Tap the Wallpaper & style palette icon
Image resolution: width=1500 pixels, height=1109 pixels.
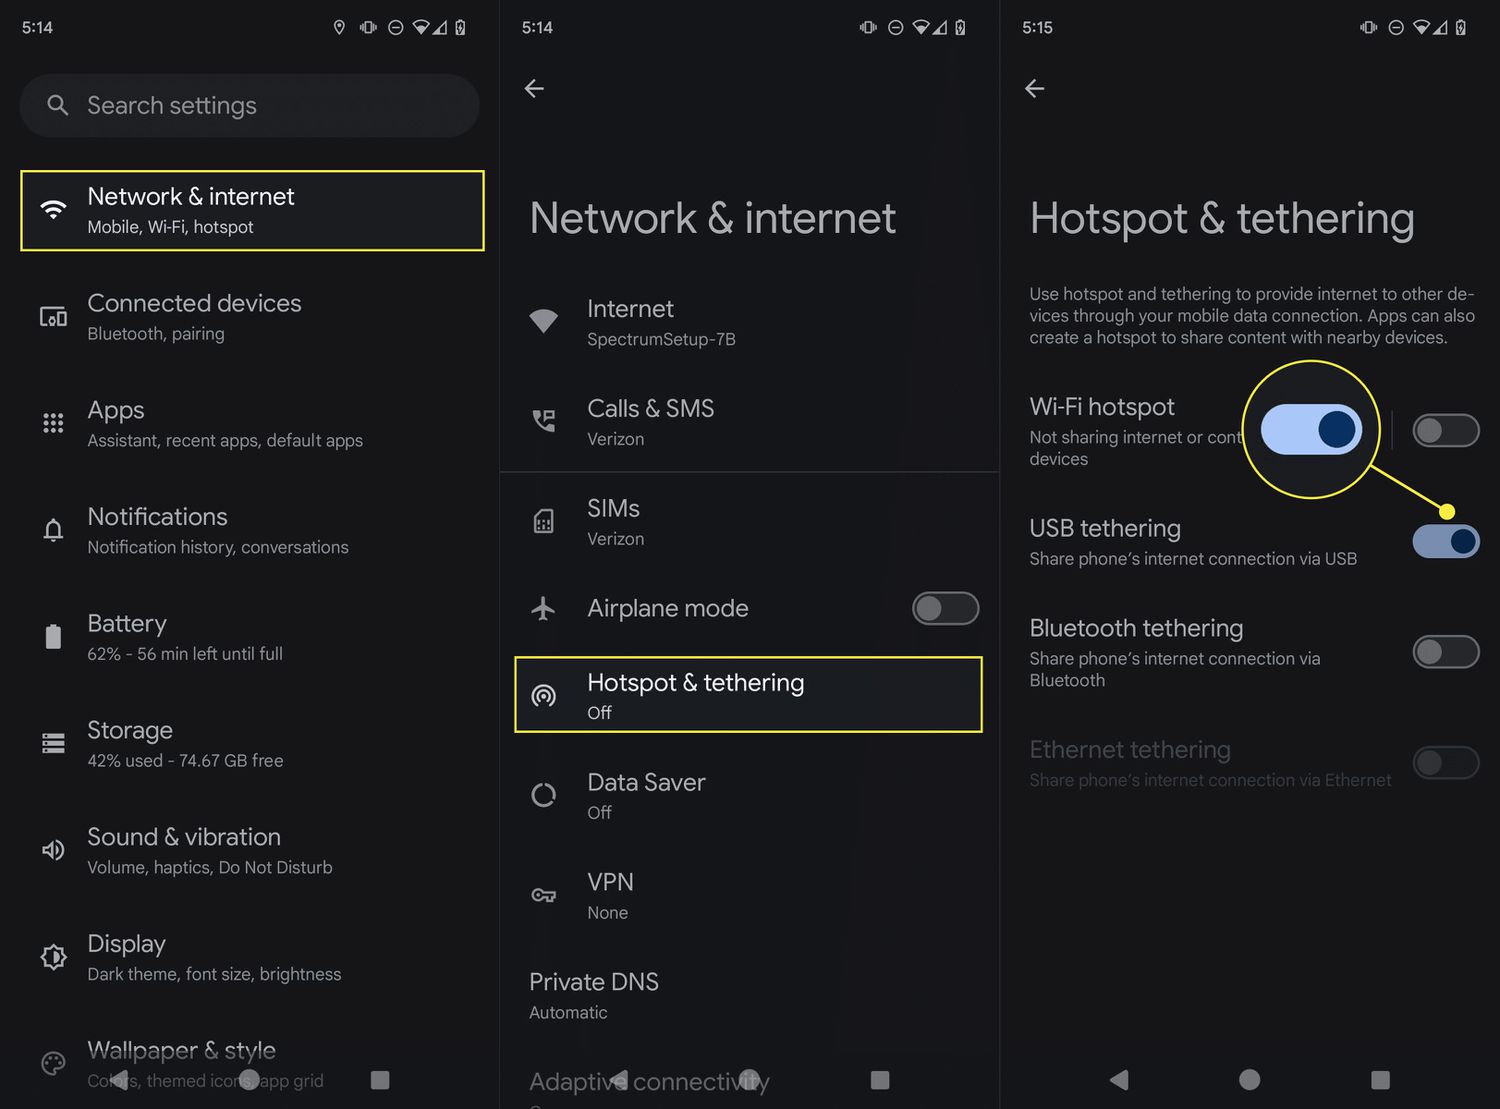(x=53, y=1063)
